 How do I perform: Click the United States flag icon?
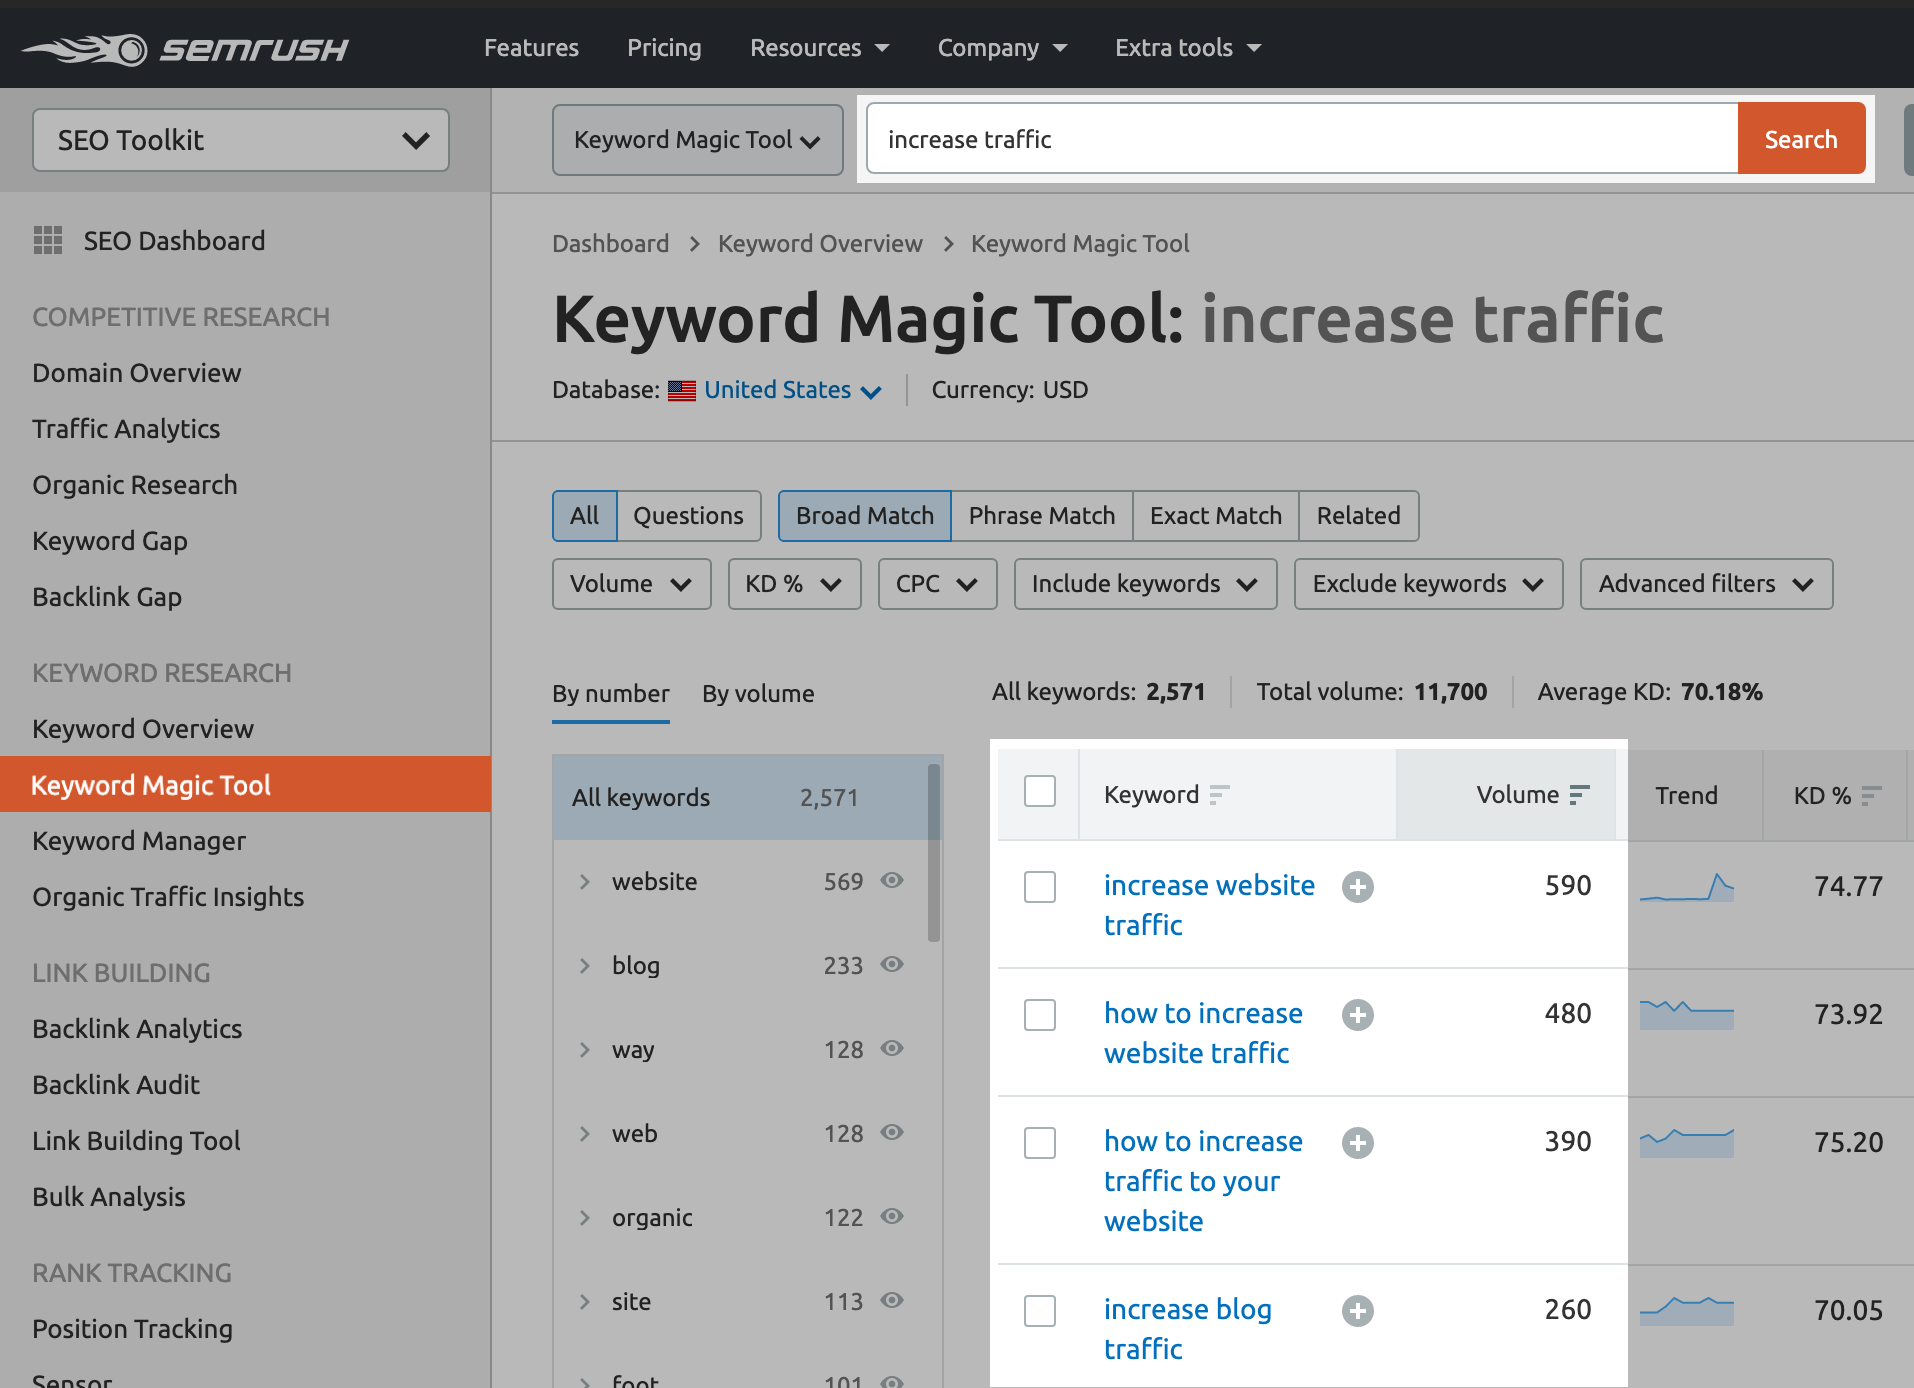click(x=682, y=390)
